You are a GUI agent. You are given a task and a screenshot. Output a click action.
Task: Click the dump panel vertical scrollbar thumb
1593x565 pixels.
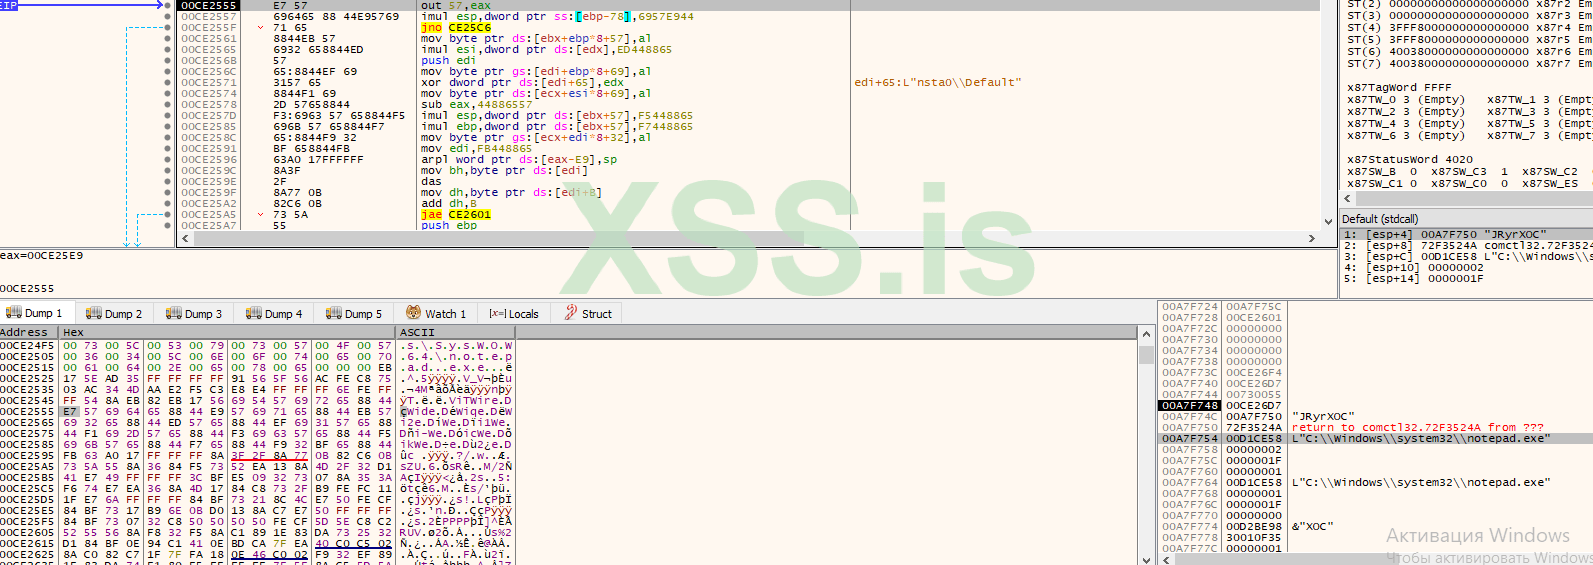pos(1146,353)
